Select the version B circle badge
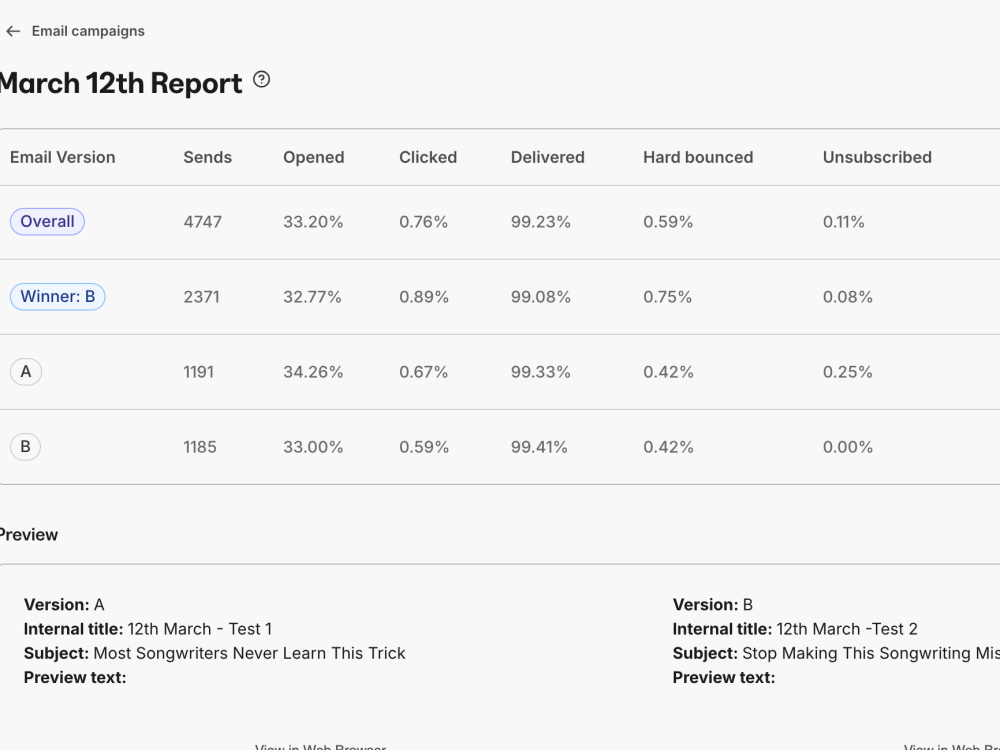Image resolution: width=1000 pixels, height=750 pixels. tap(26, 447)
